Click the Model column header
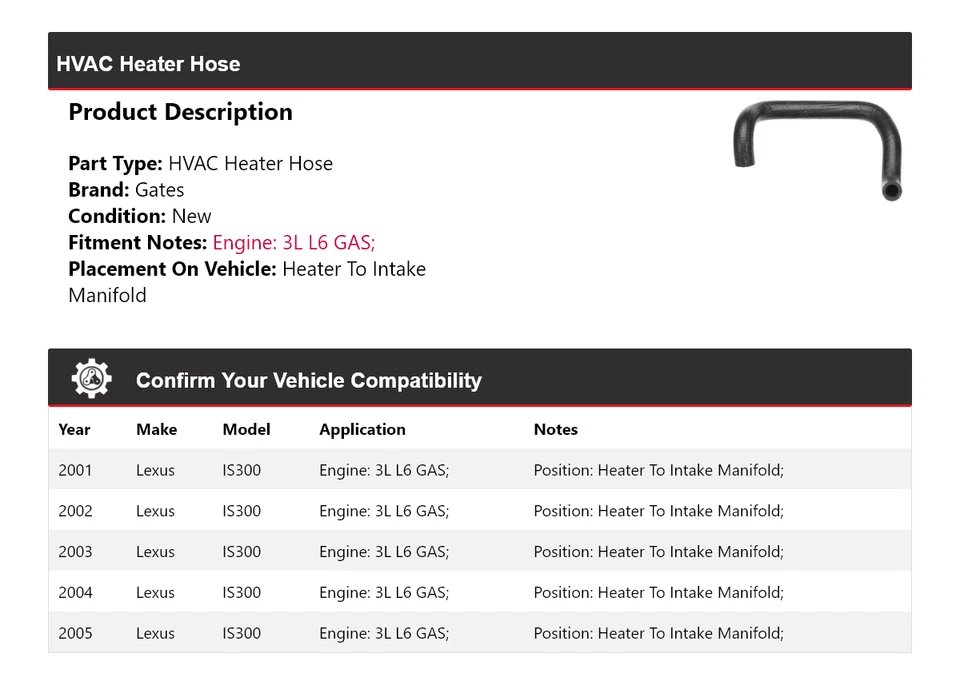960x685 pixels. coord(246,429)
